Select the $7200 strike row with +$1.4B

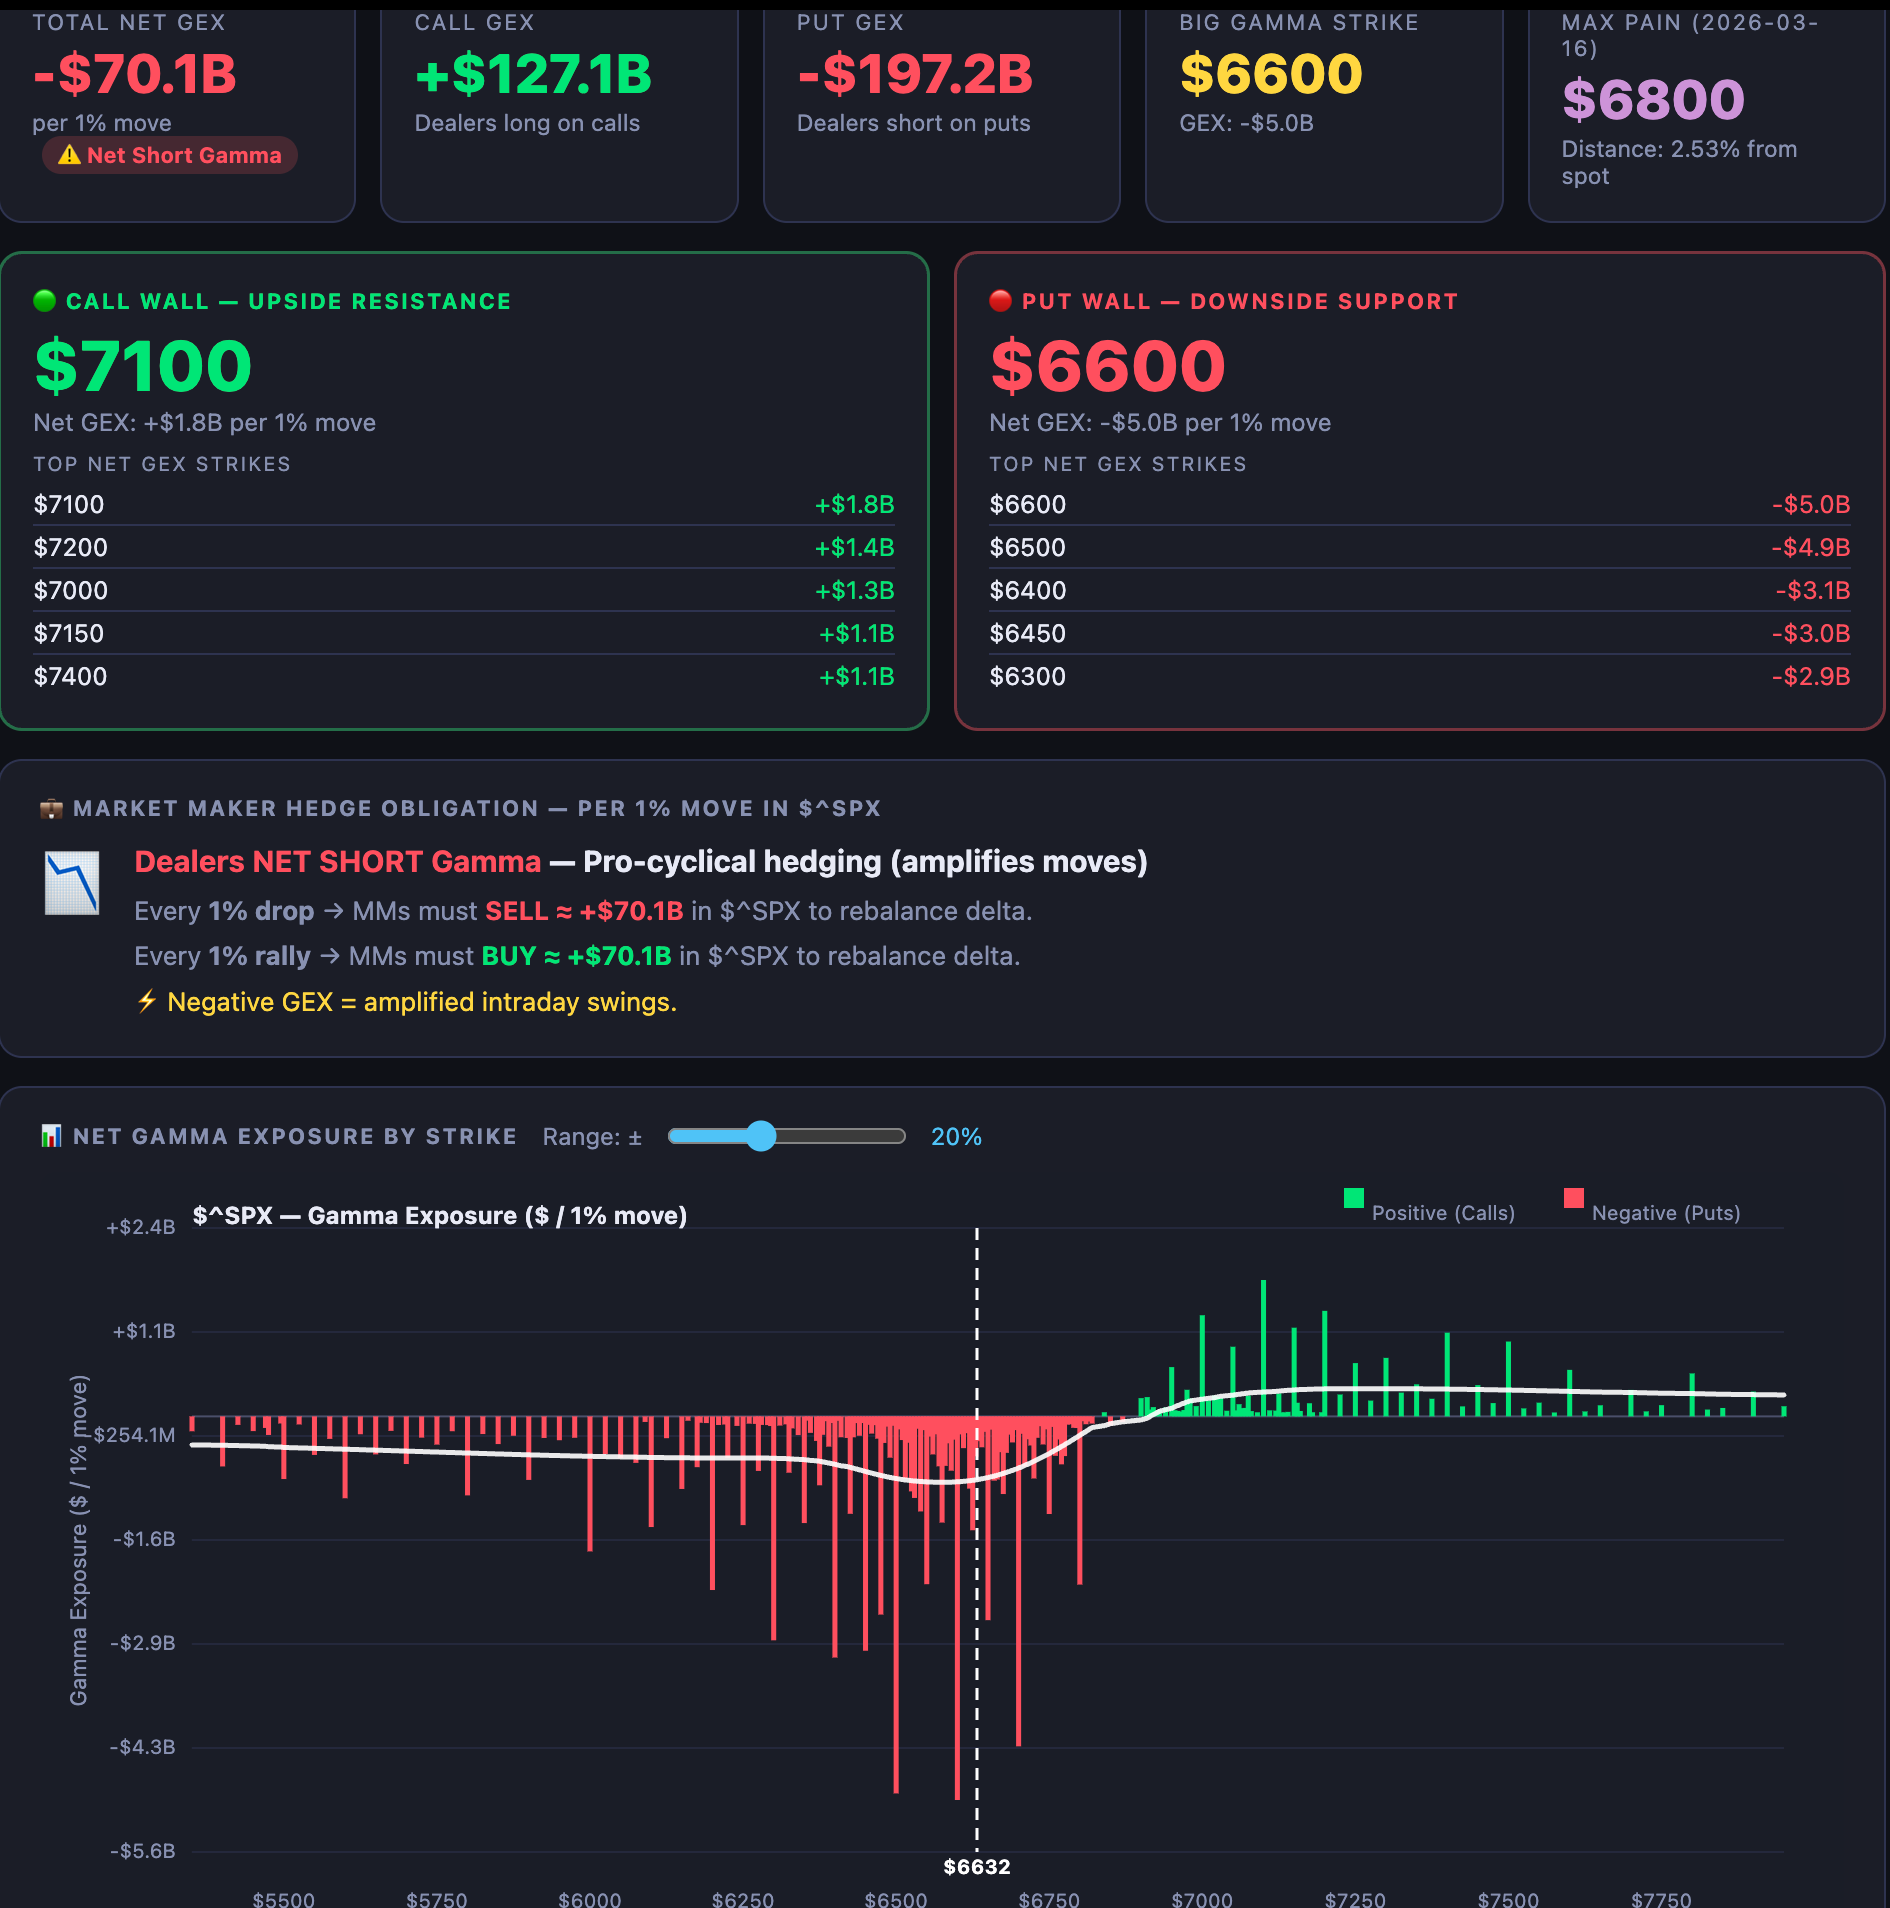click(x=464, y=548)
